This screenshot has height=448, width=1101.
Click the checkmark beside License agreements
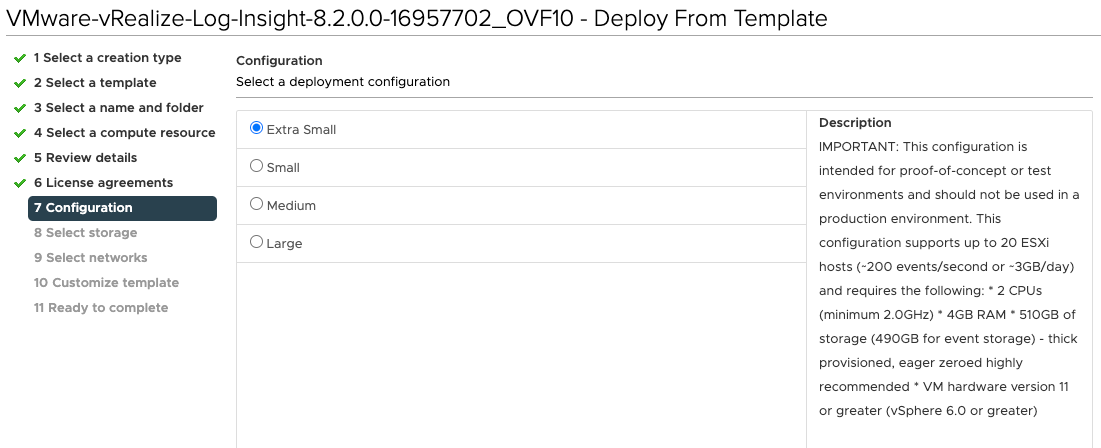click(x=20, y=183)
